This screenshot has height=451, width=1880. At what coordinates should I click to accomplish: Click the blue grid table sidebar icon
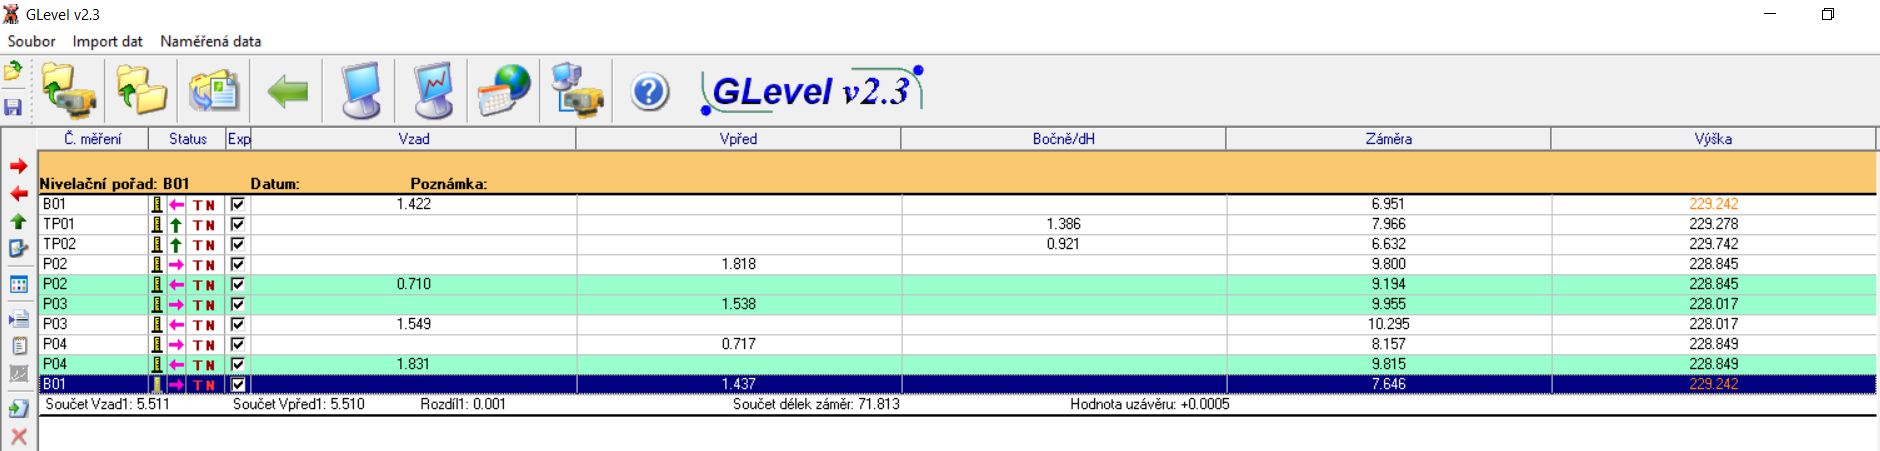(18, 285)
